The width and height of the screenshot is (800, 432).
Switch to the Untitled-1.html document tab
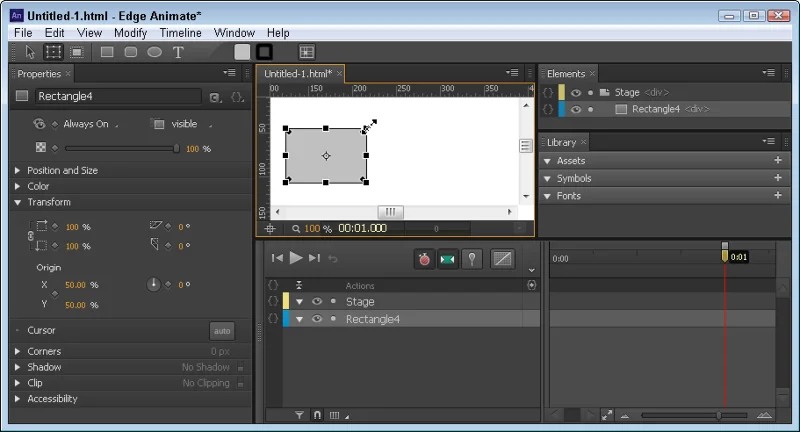click(x=298, y=73)
